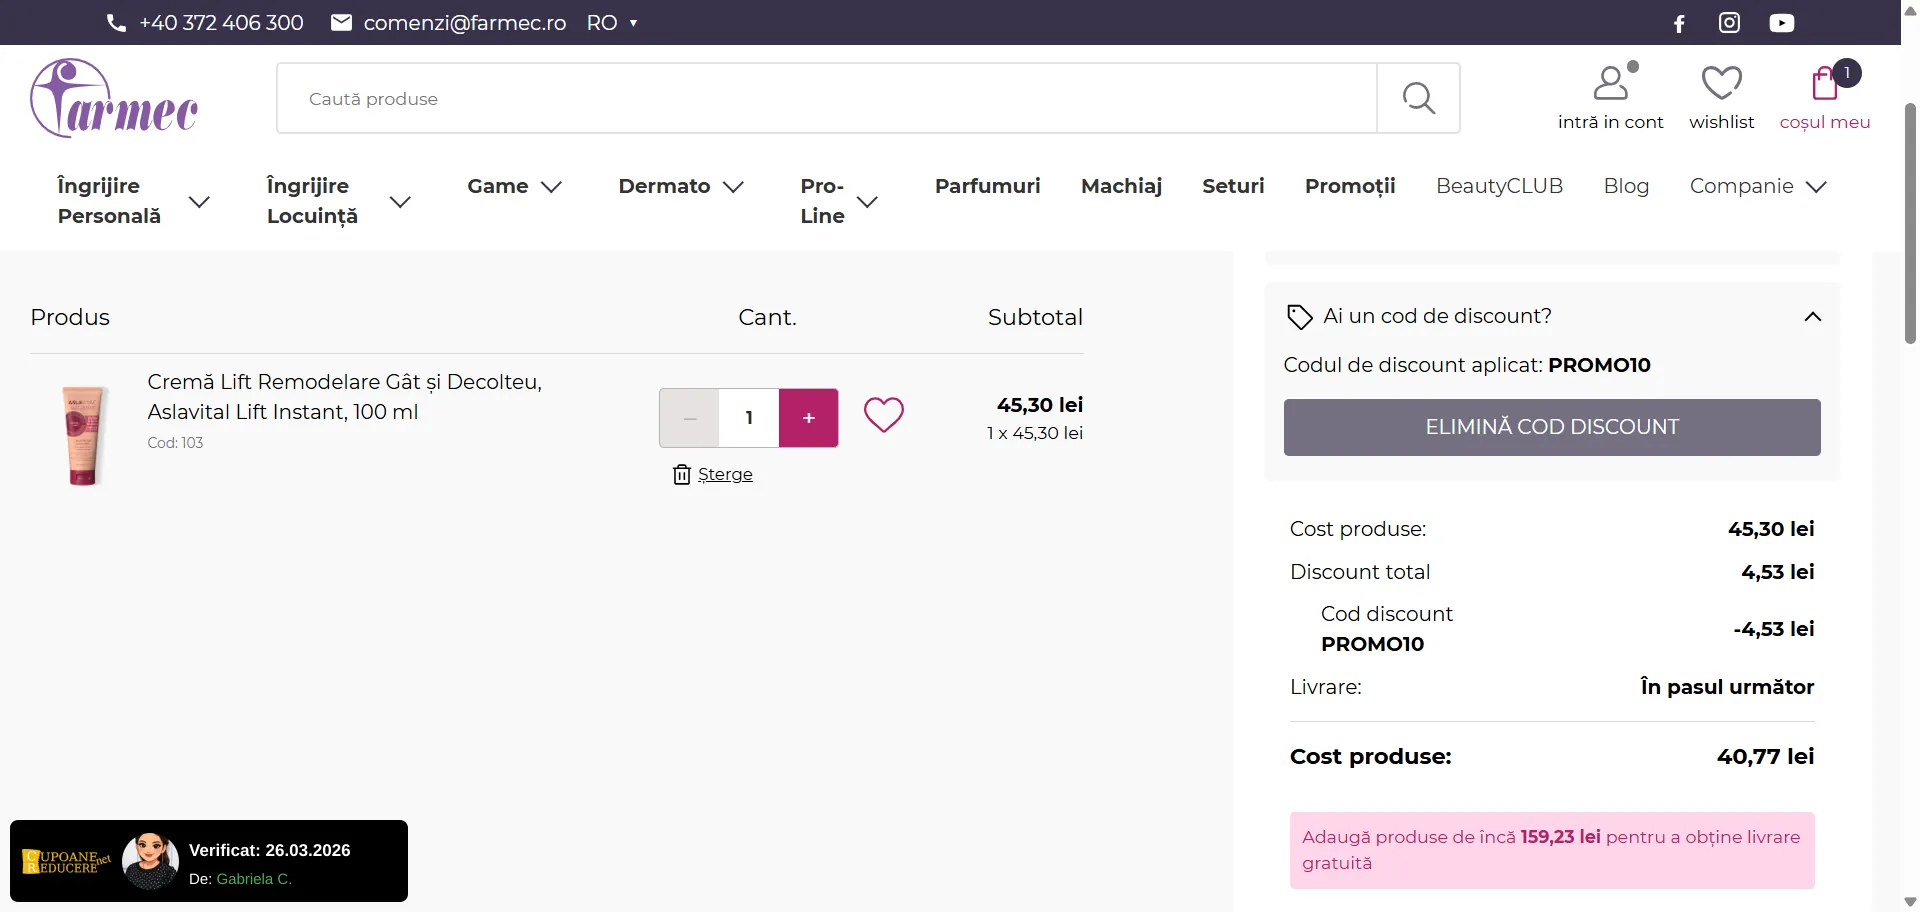Go to the Parfumuri category
Viewport: 1920px width, 912px height.
987,186
